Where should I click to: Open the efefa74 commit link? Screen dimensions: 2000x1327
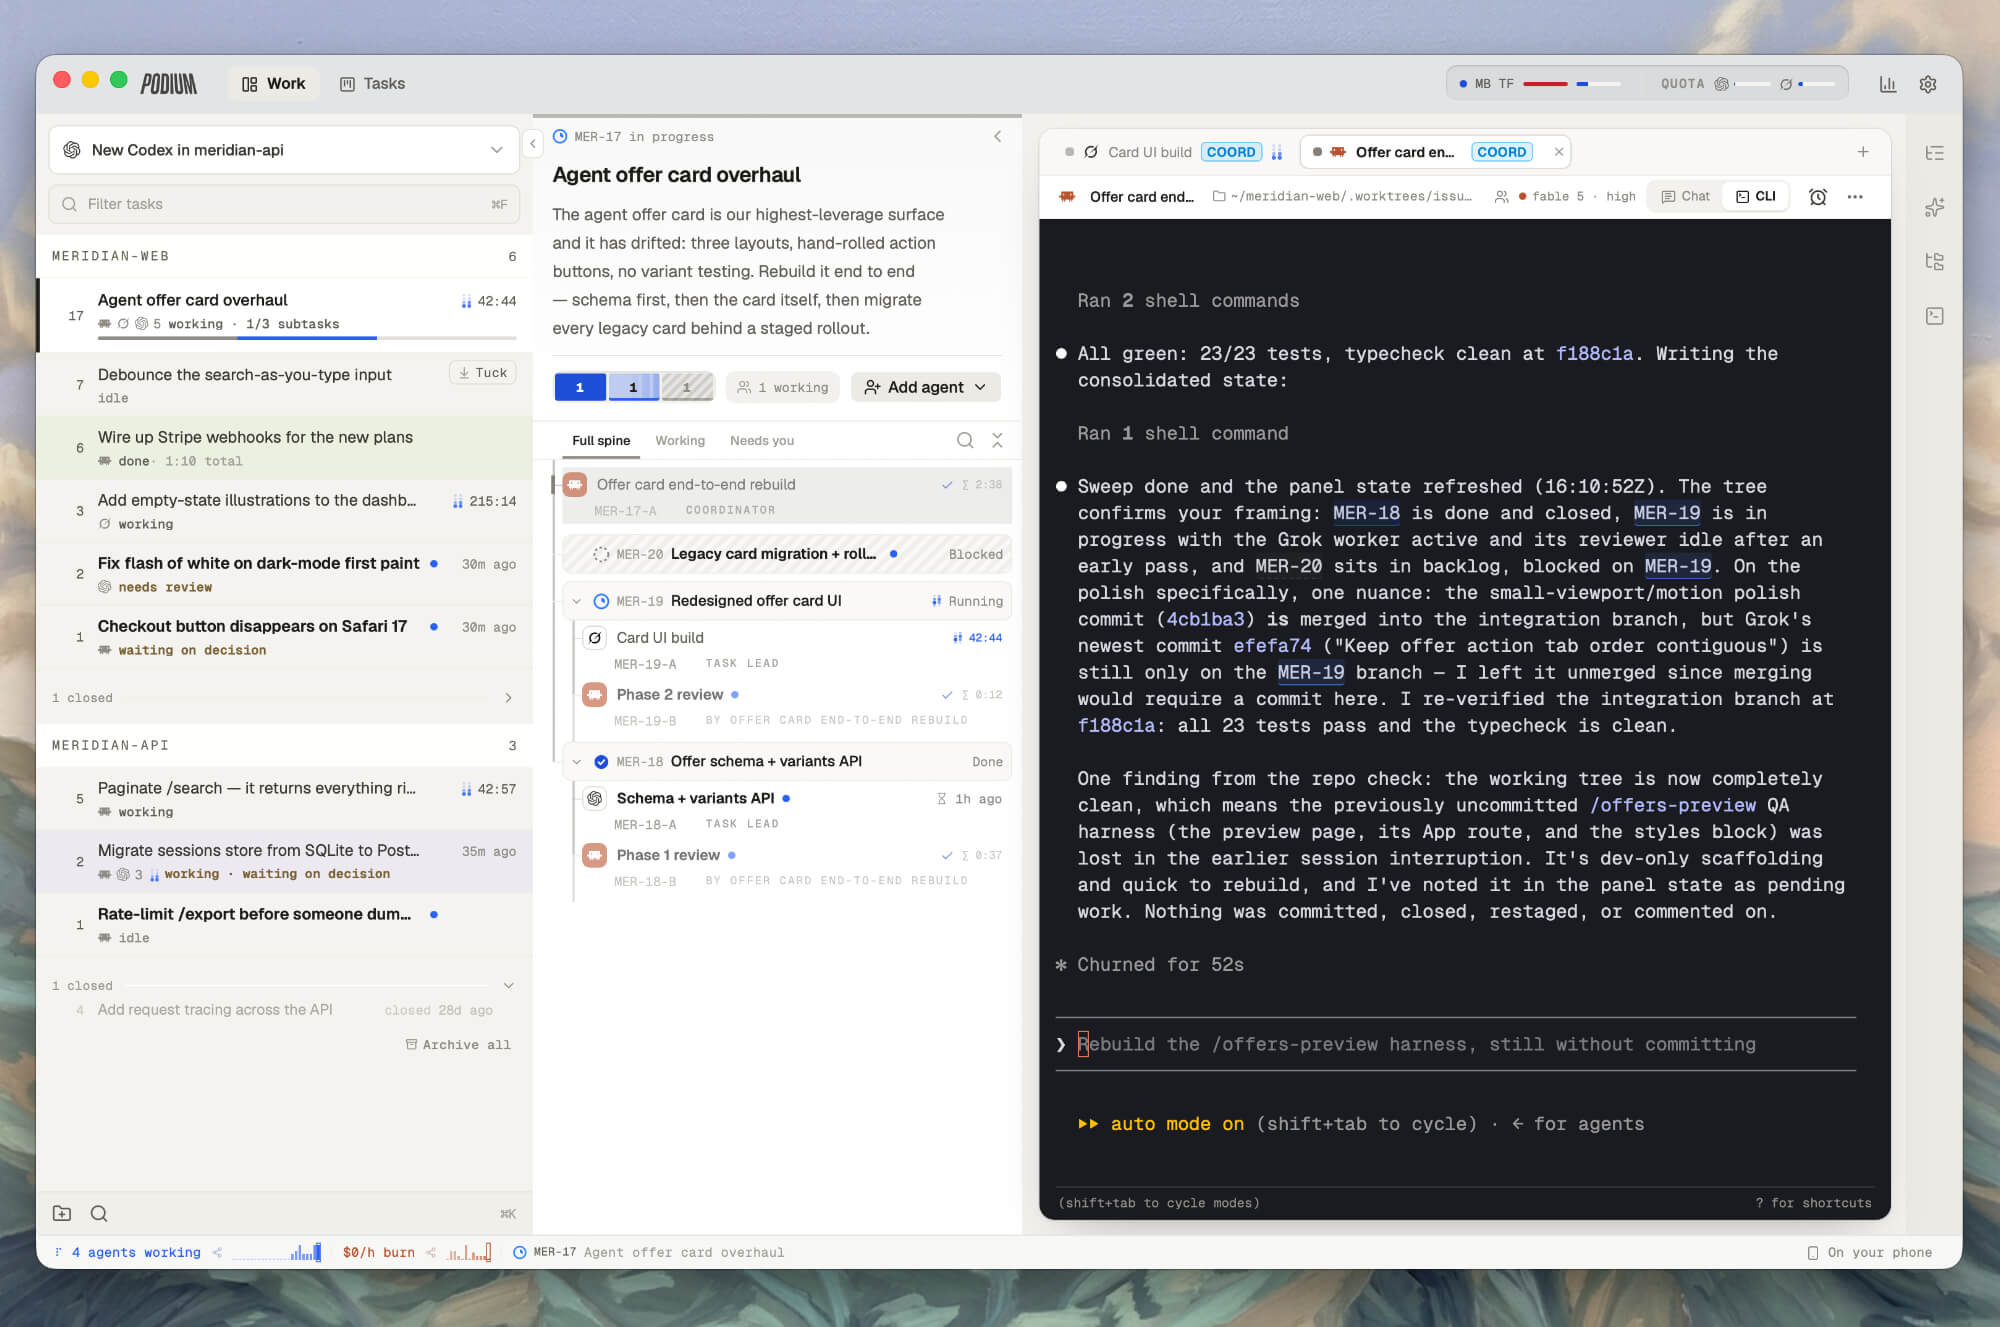pyautogui.click(x=1272, y=646)
